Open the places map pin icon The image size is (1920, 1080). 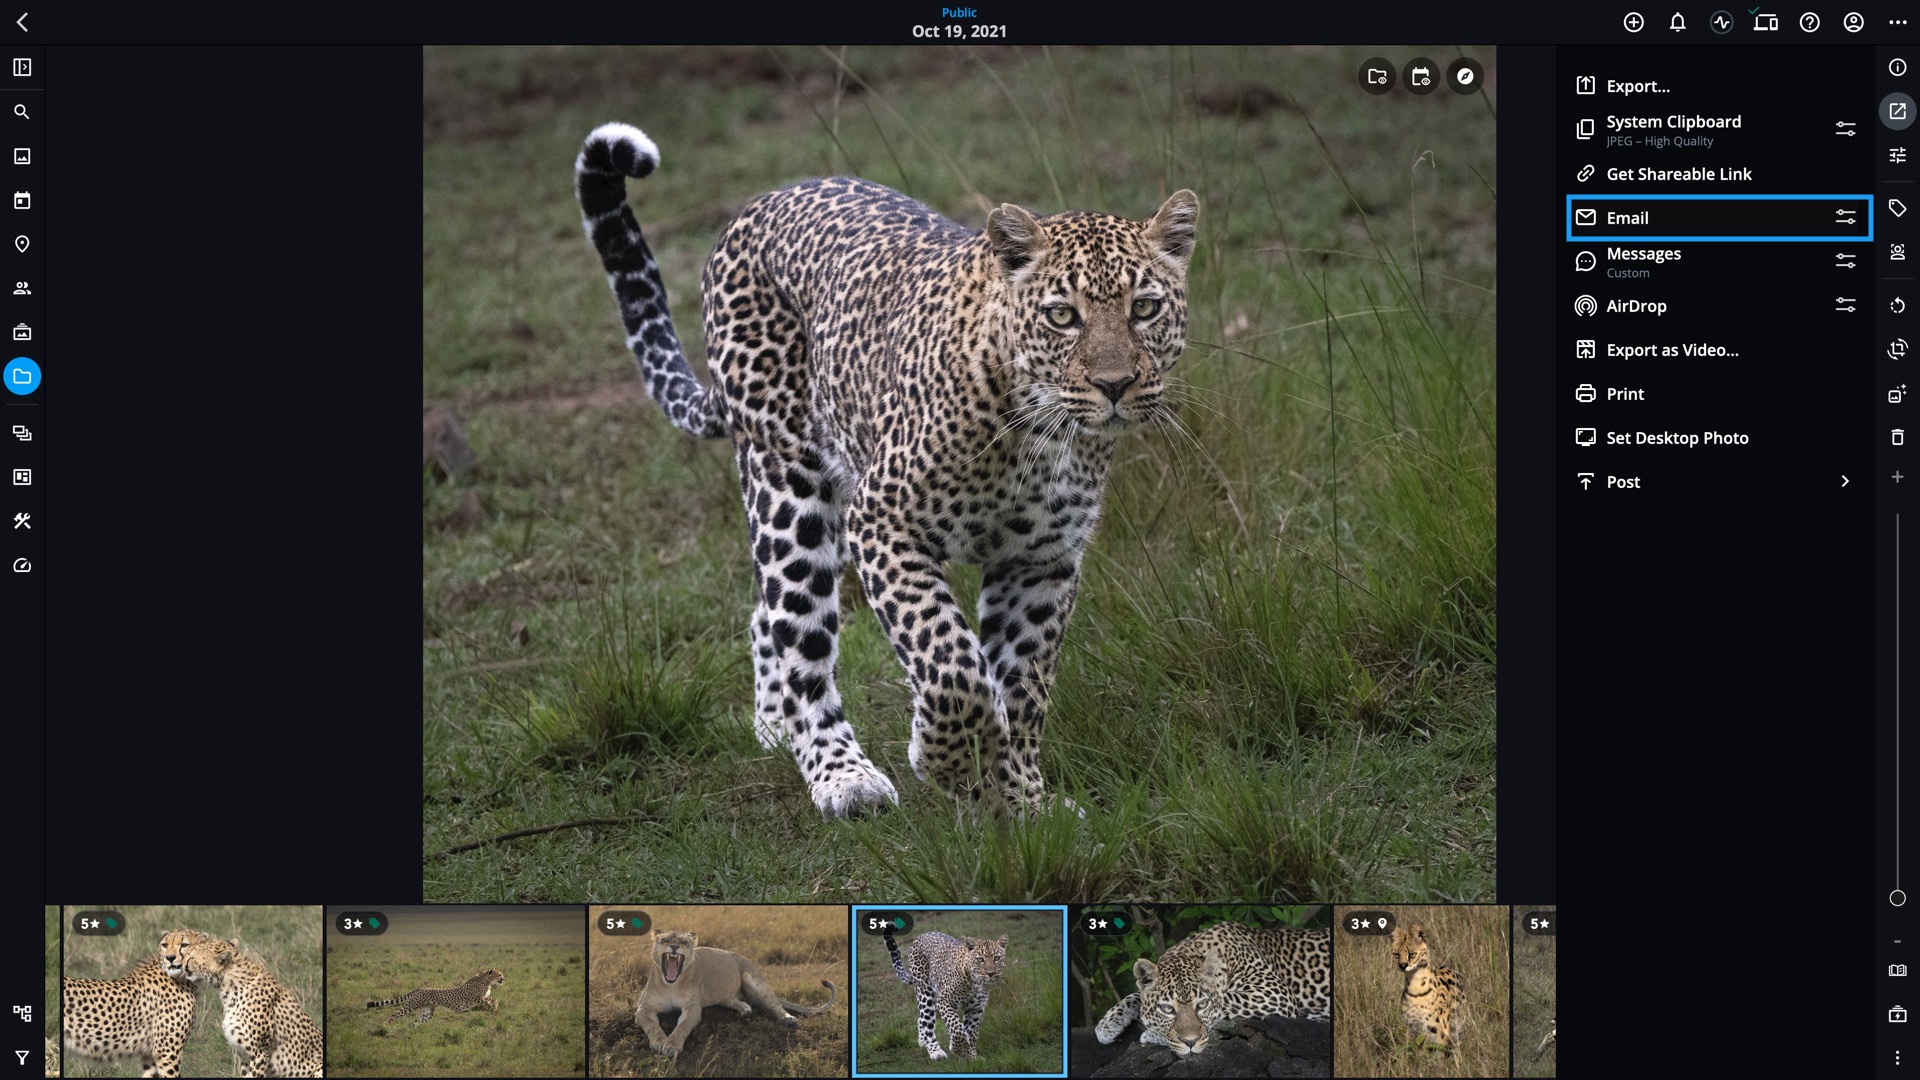[x=22, y=244]
